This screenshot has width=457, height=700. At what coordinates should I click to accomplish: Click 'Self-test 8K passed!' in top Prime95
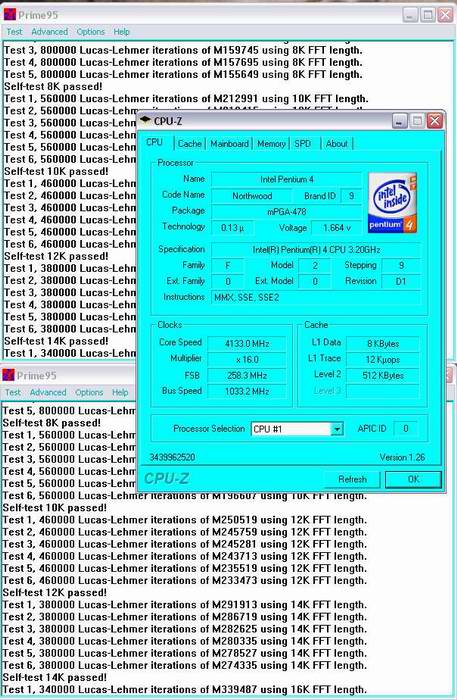point(53,87)
